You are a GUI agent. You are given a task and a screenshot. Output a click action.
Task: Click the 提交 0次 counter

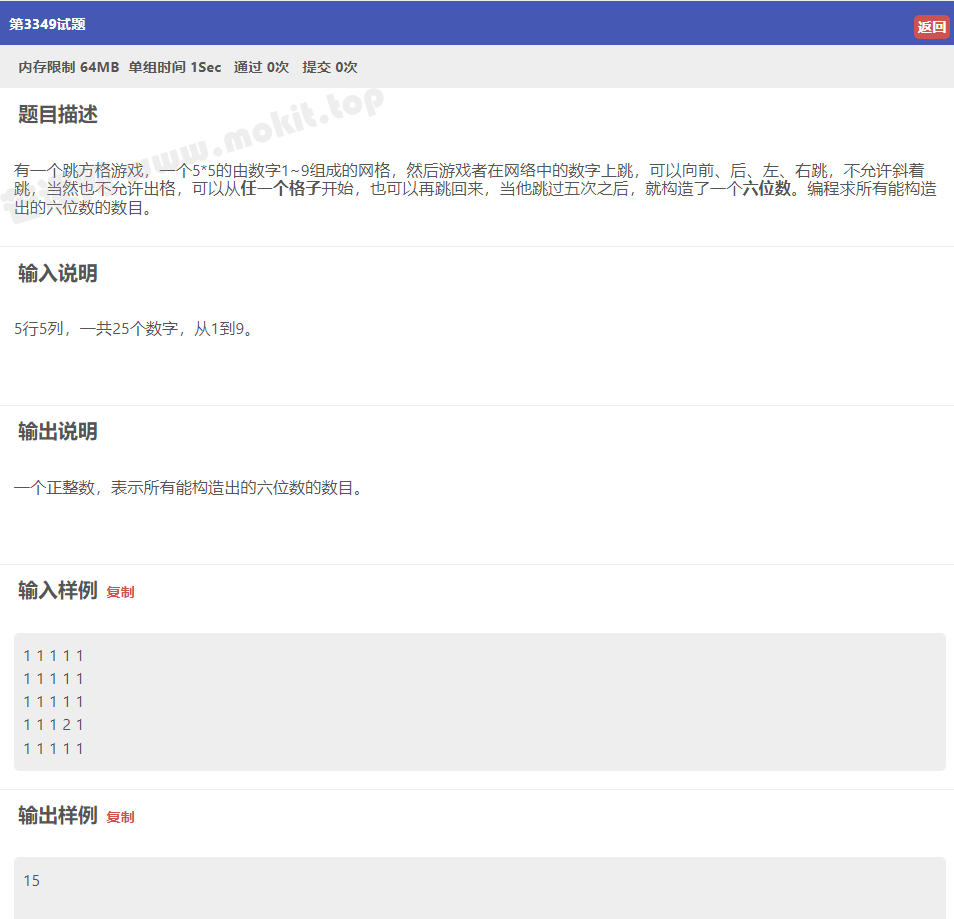[330, 67]
